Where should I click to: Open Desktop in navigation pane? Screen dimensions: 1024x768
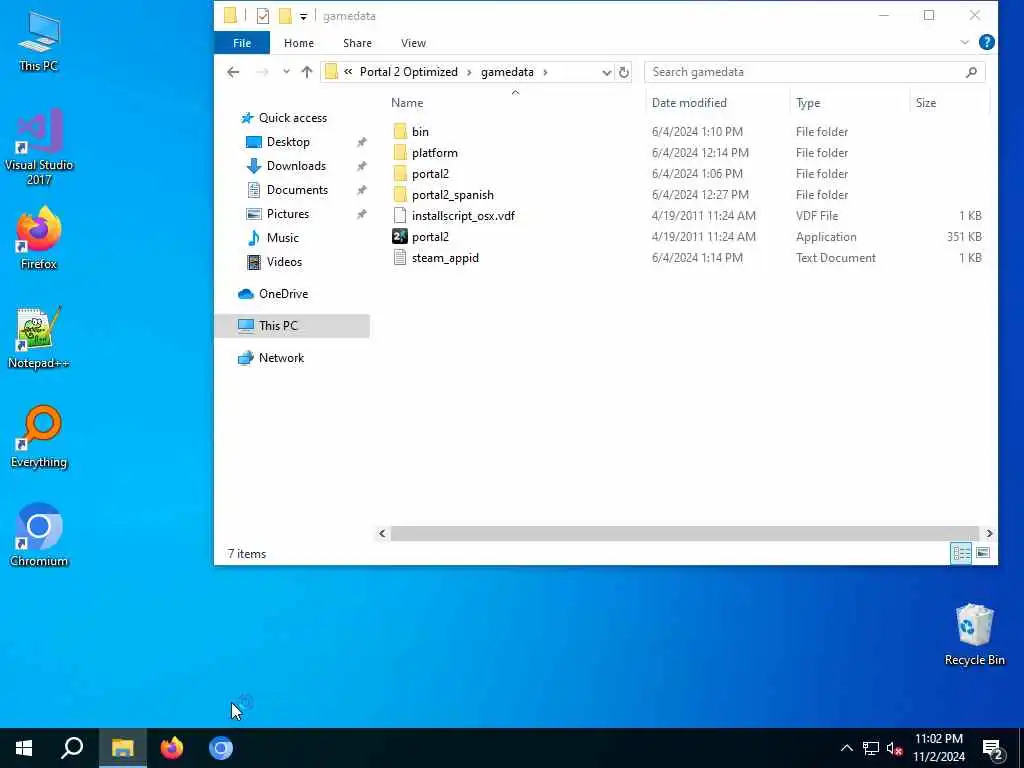[288, 142]
